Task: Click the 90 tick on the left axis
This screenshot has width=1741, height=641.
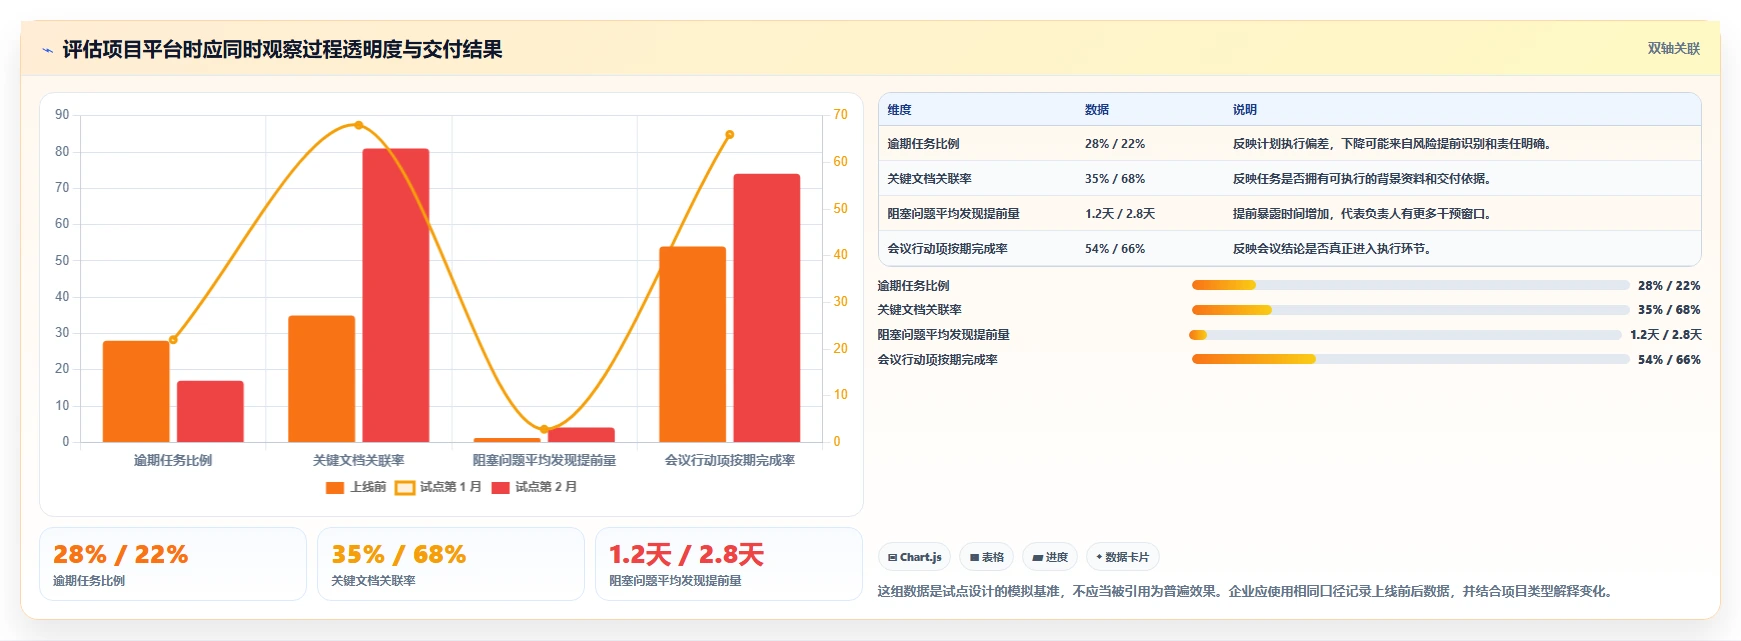Action: [x=62, y=115]
